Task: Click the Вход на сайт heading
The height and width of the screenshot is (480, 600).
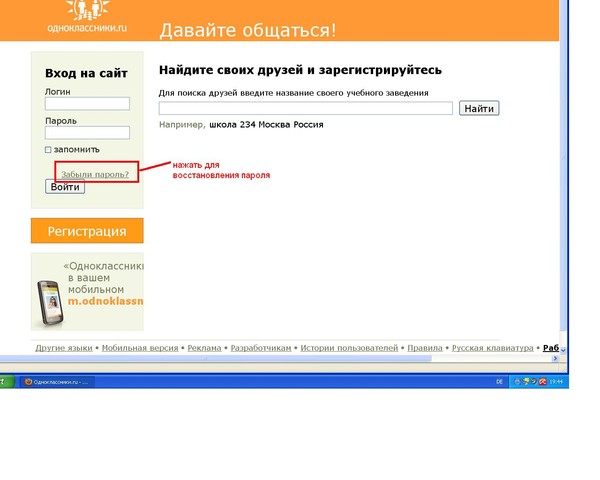Action: tap(86, 73)
